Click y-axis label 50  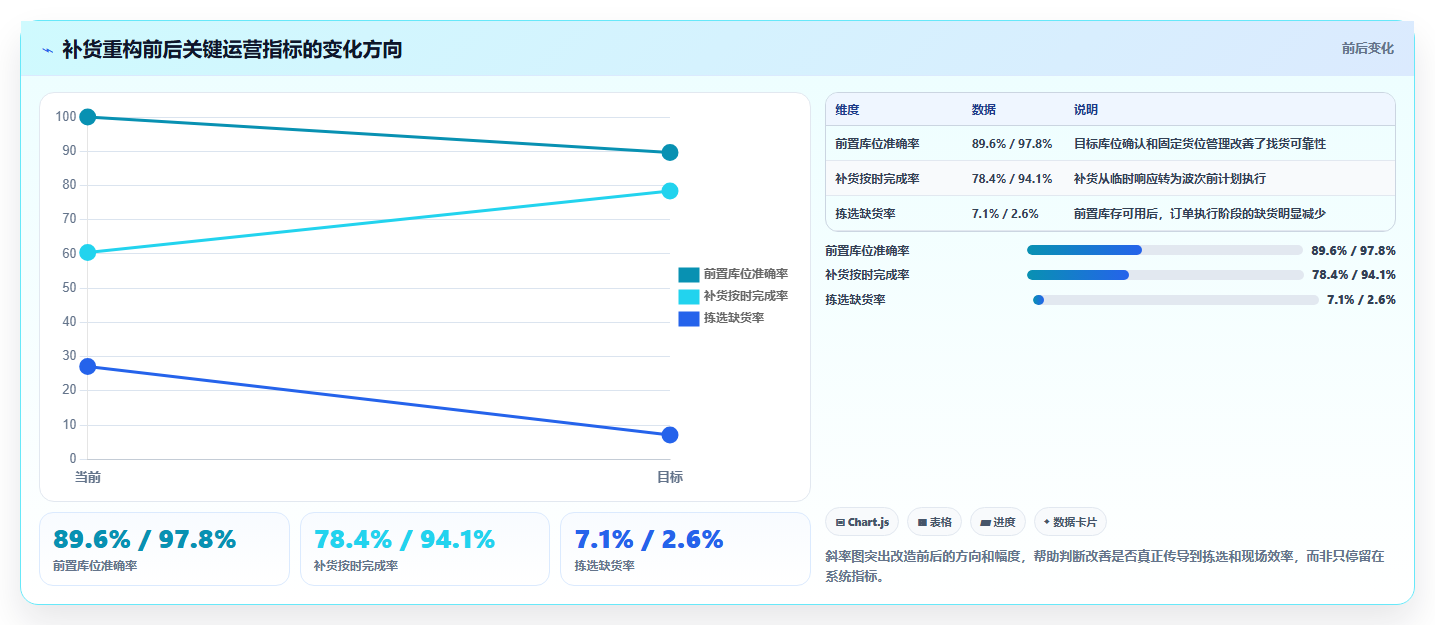click(x=69, y=288)
